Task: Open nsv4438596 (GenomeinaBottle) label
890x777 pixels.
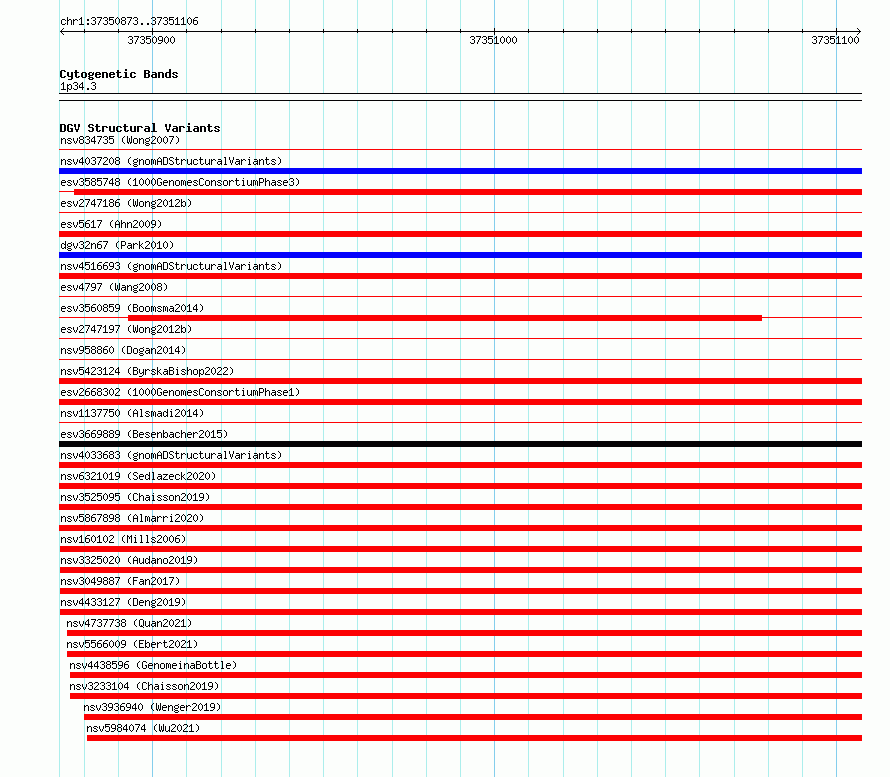Action: point(153,665)
